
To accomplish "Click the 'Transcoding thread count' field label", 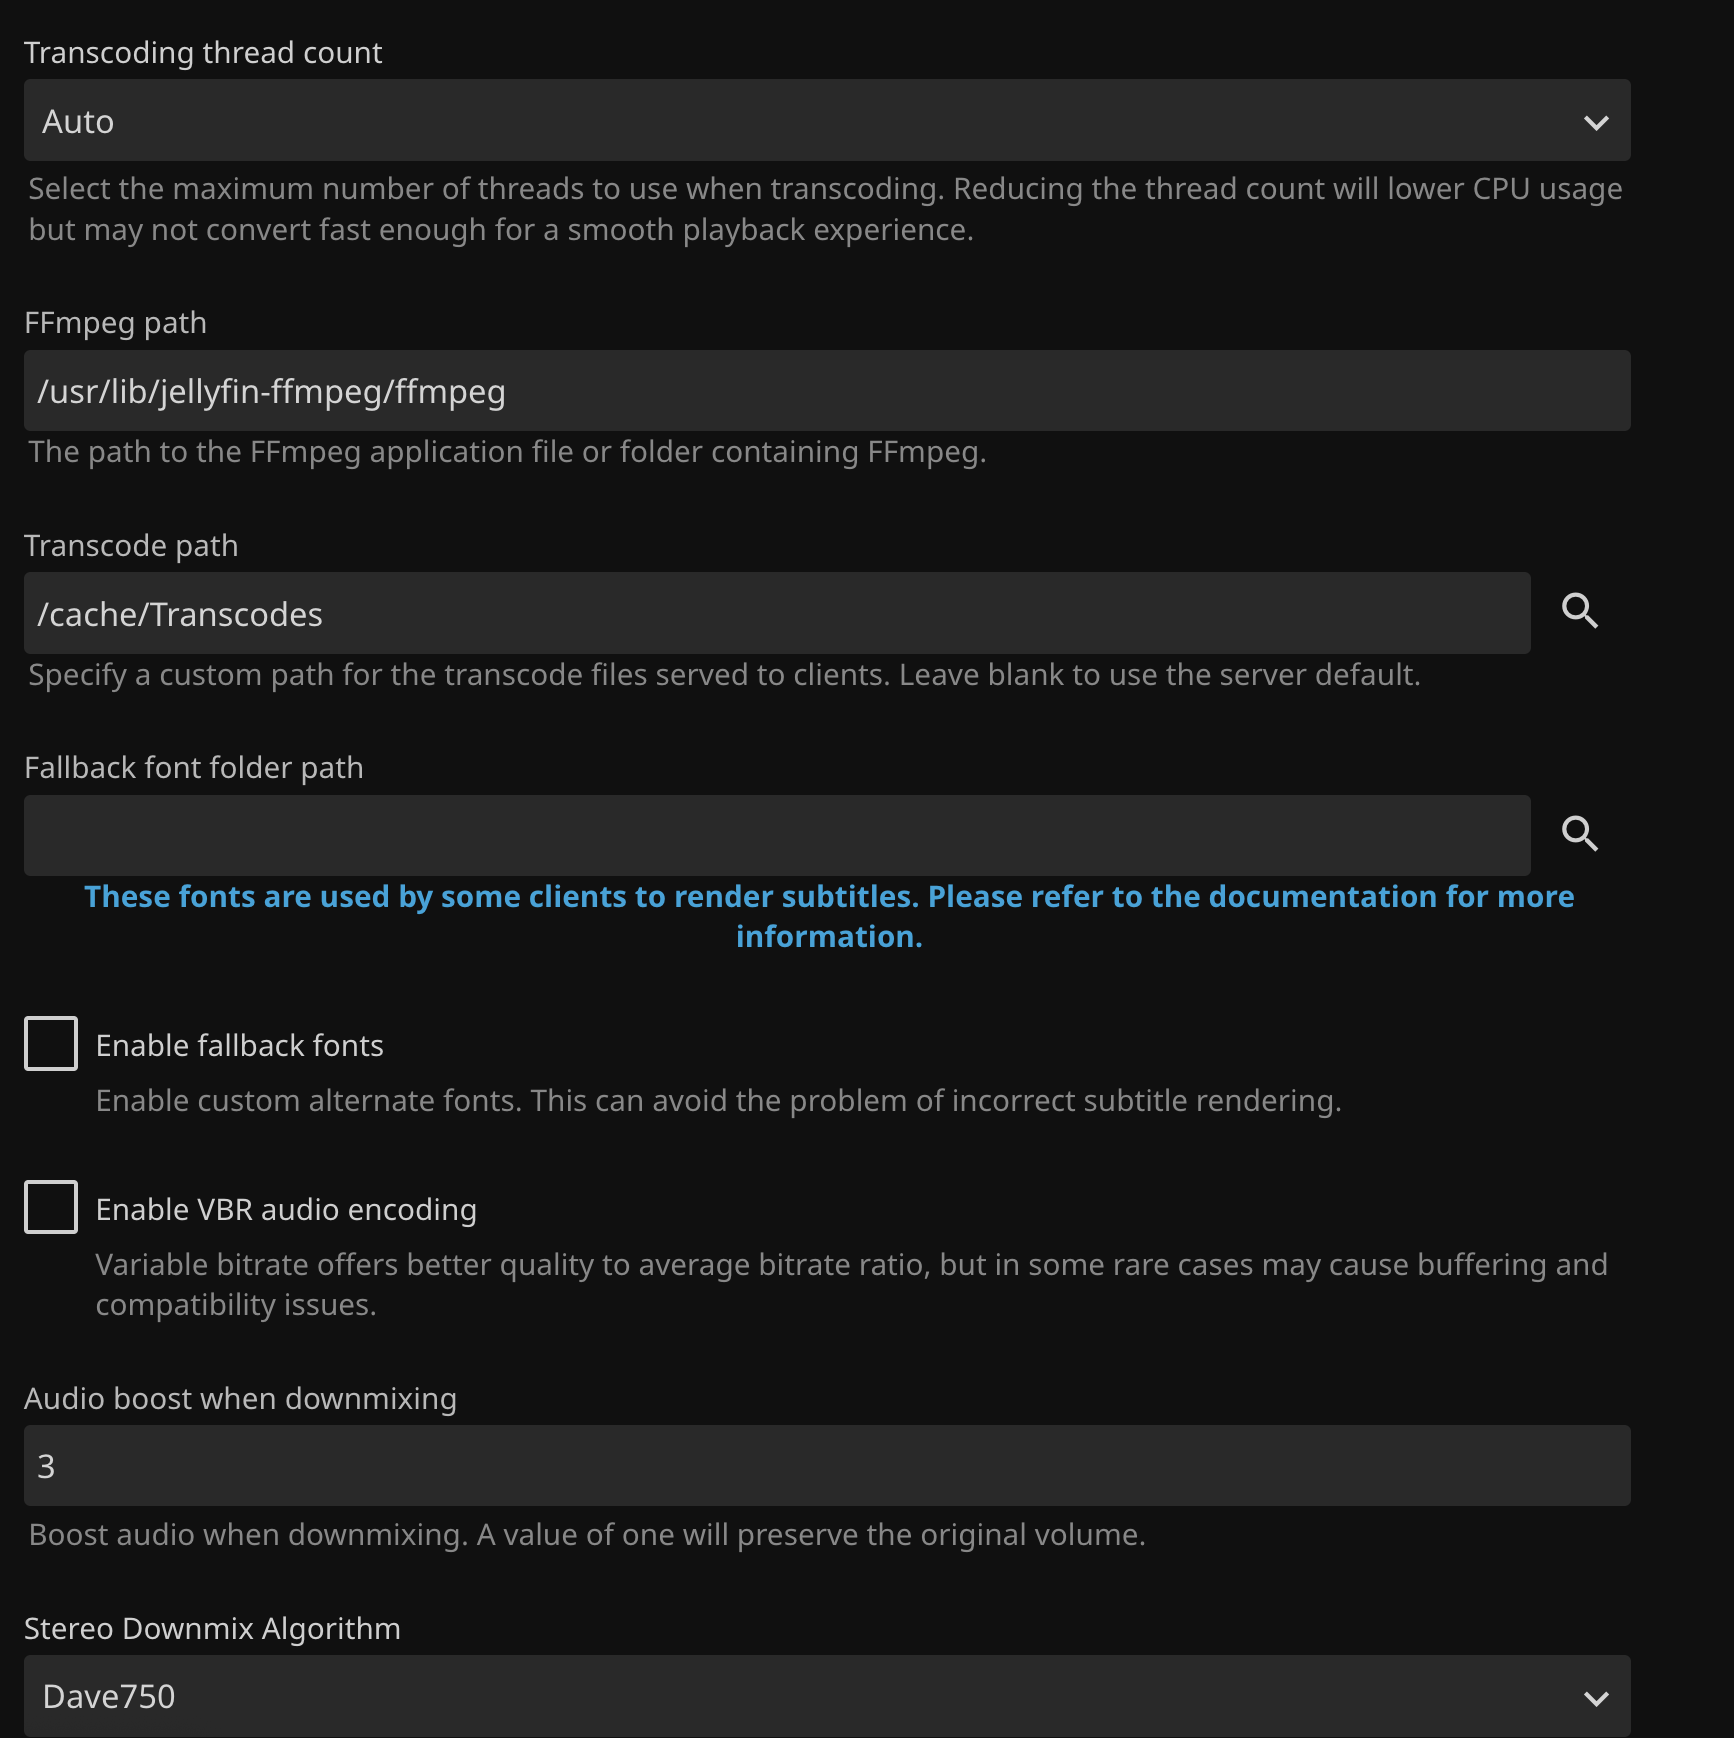I will (203, 52).
